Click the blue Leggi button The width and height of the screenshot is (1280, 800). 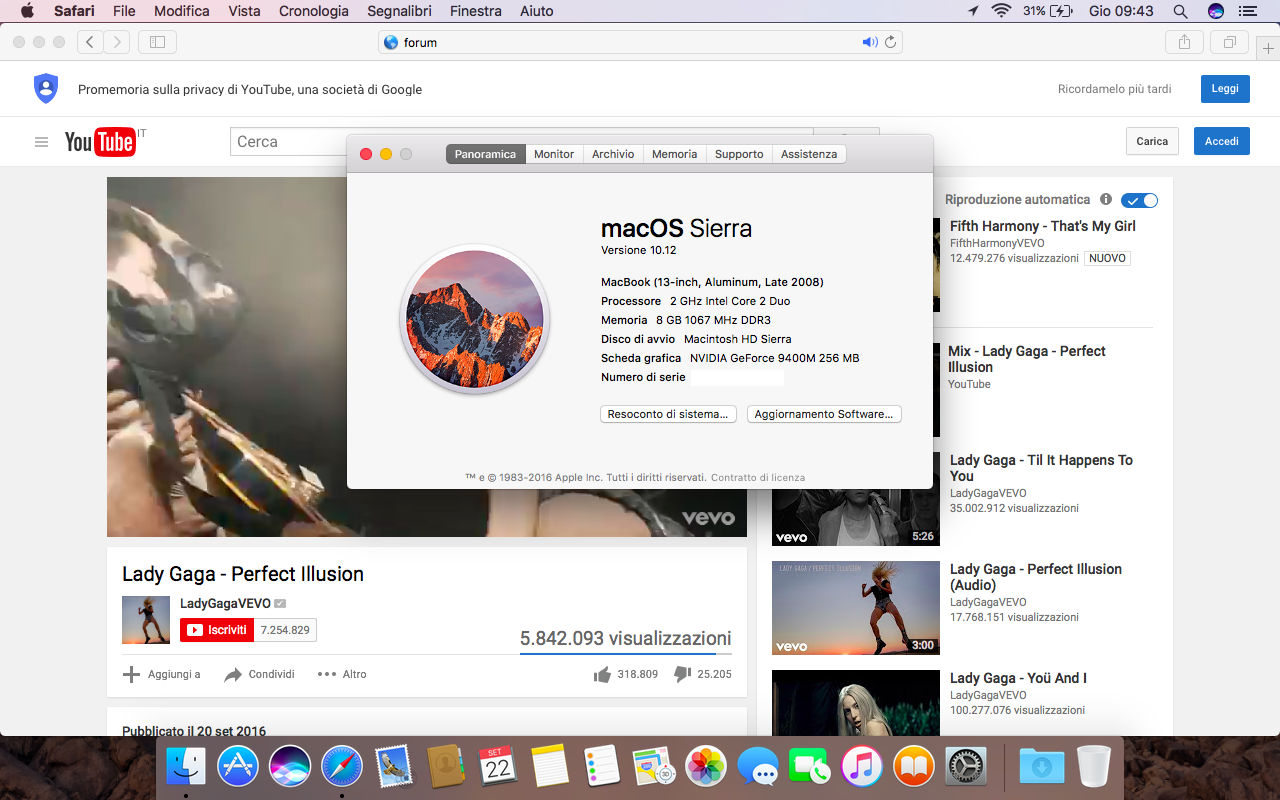[x=1225, y=89]
